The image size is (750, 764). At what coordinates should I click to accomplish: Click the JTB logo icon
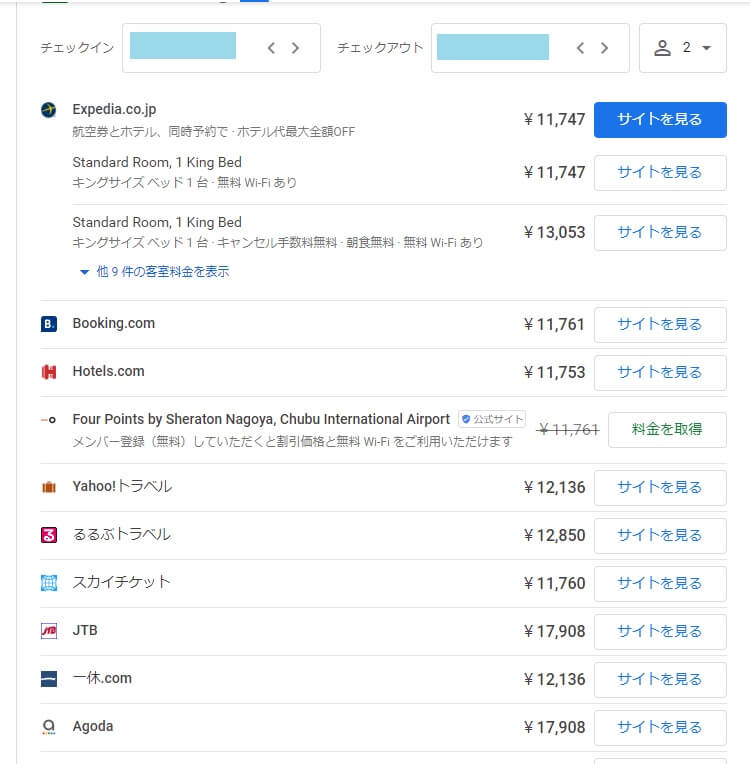(x=49, y=631)
